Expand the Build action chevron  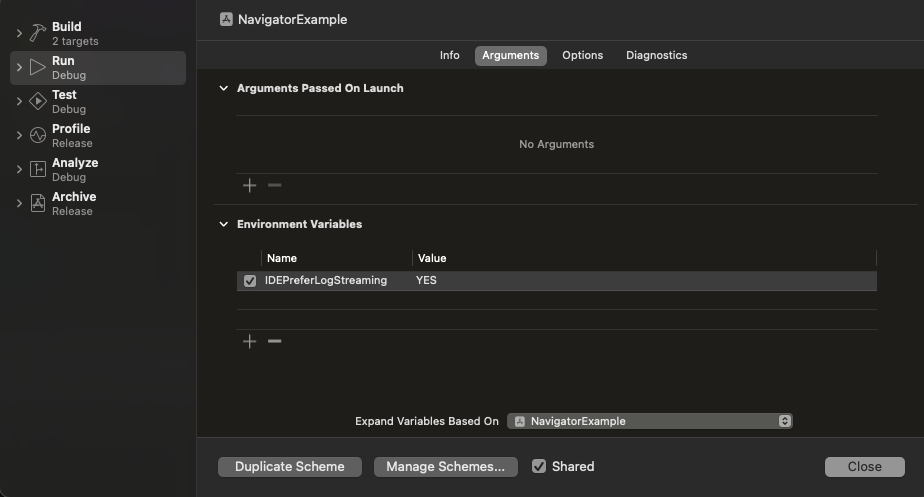tap(19, 34)
